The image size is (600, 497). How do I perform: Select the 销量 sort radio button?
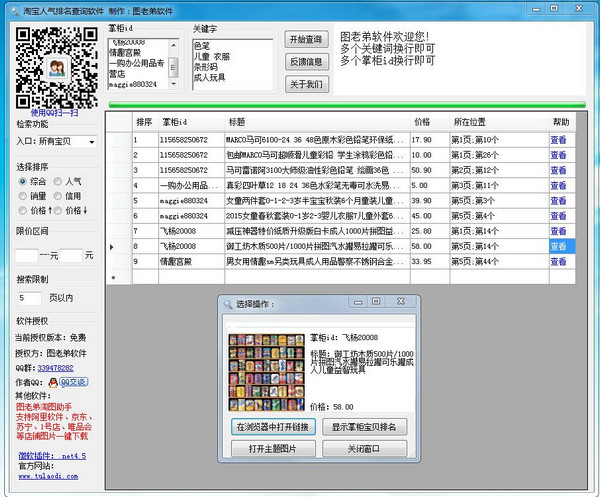pos(23,196)
